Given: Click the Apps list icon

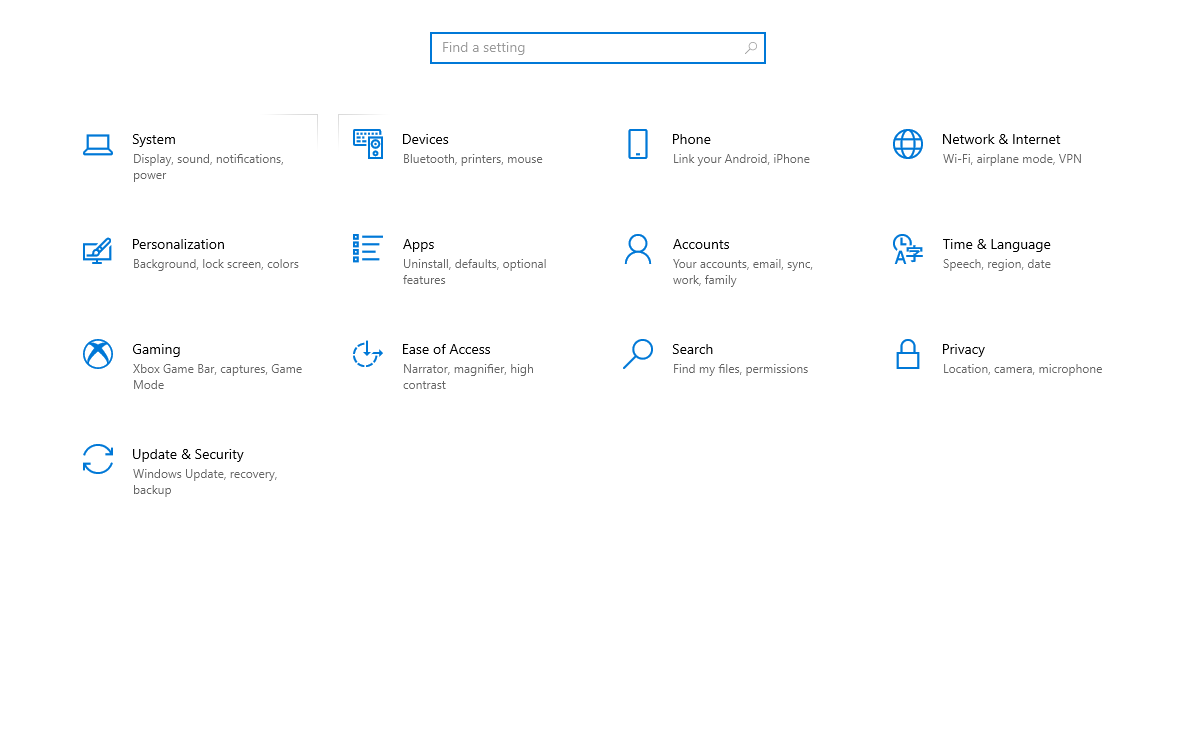Looking at the screenshot, I should coord(367,248).
